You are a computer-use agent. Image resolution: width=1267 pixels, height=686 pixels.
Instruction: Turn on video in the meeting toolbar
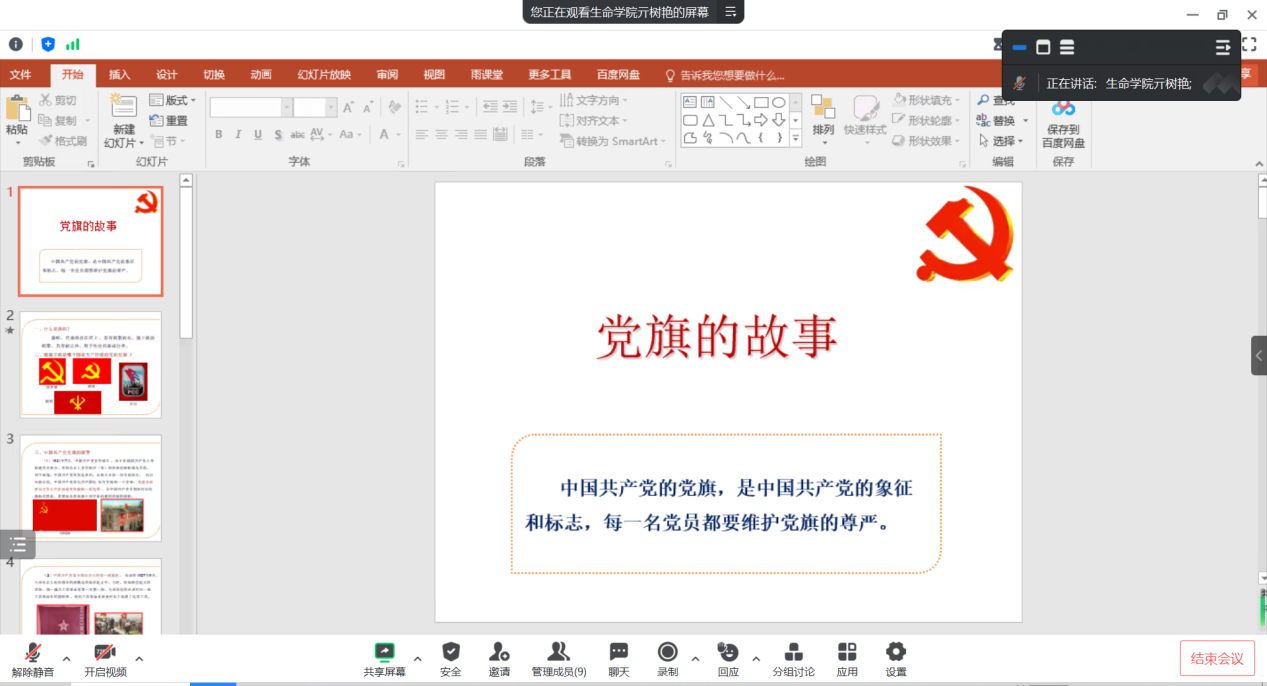(x=105, y=659)
